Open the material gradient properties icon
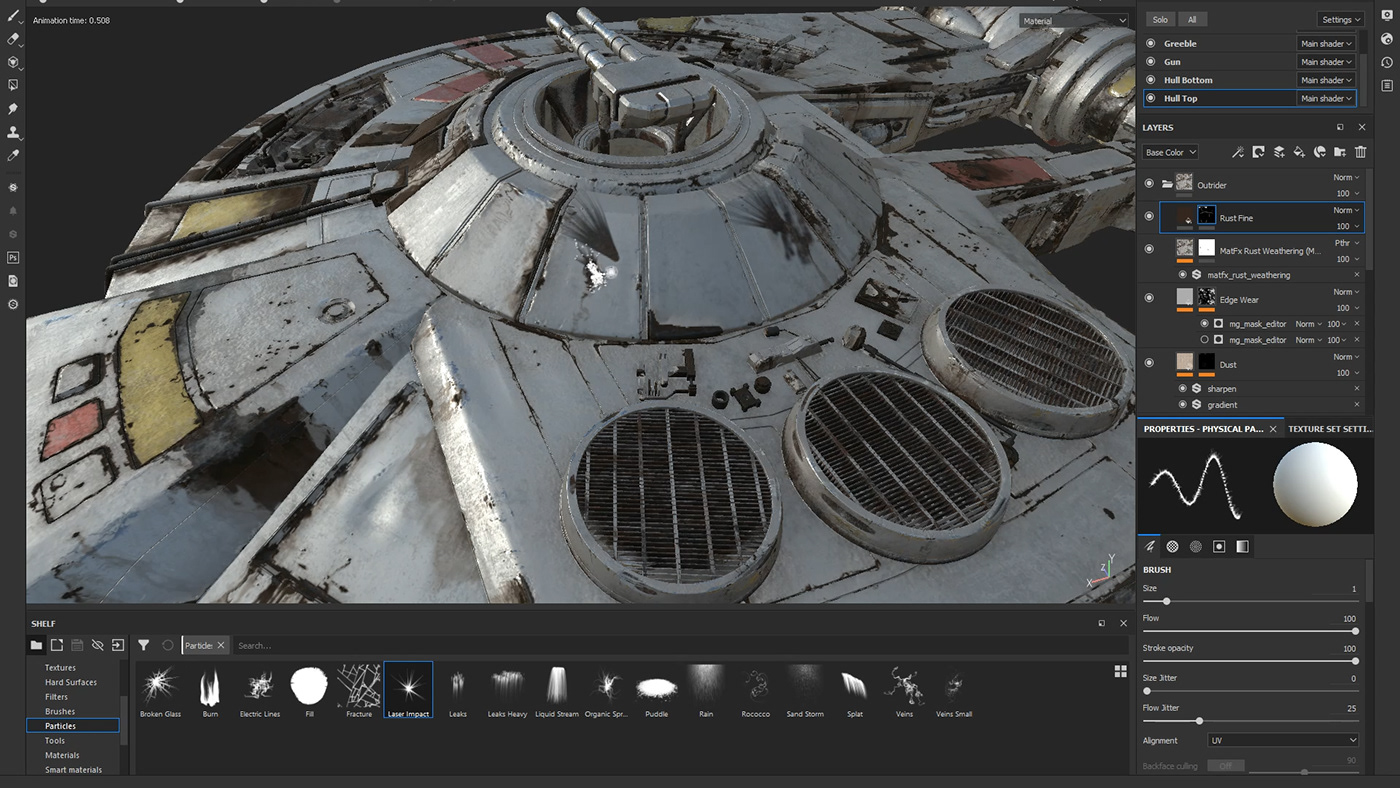Image resolution: width=1400 pixels, height=788 pixels. [x=1242, y=547]
